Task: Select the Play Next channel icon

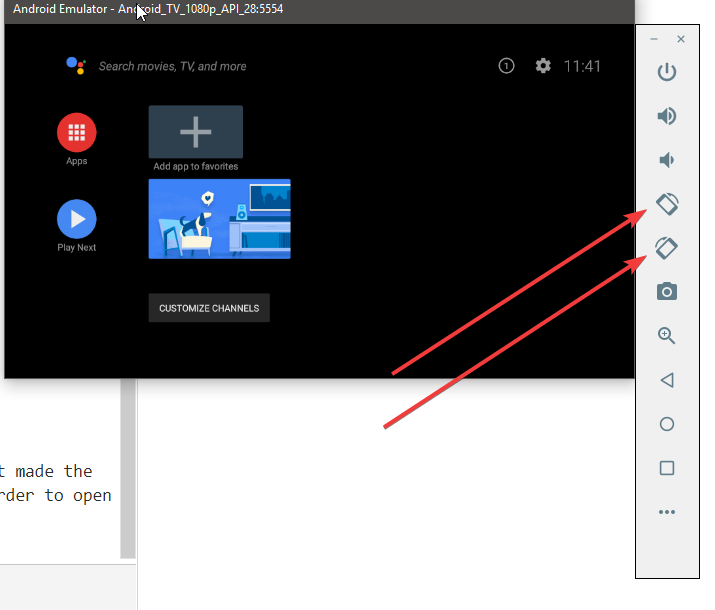Action: pos(77,219)
